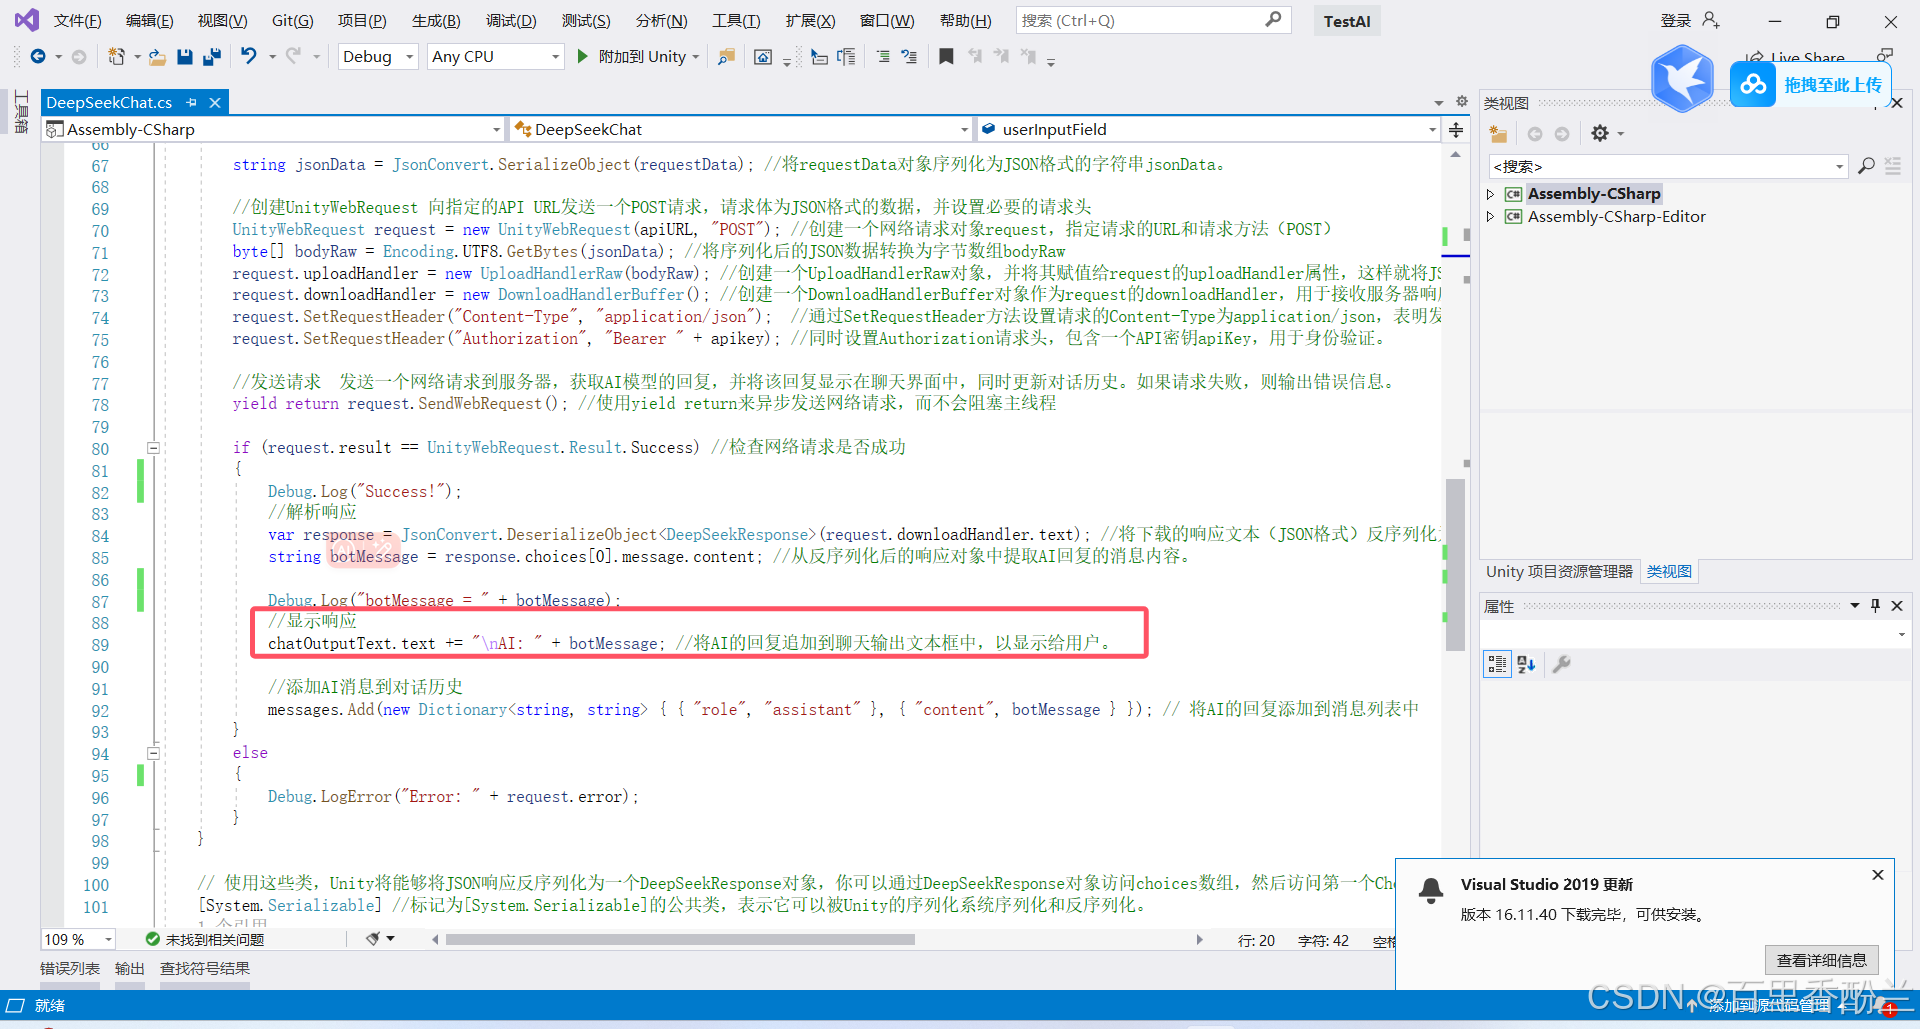Viewport: 1920px width, 1029px height.
Task: Click the top search box (Ctrl+Q)
Action: pyautogui.click(x=1140, y=21)
